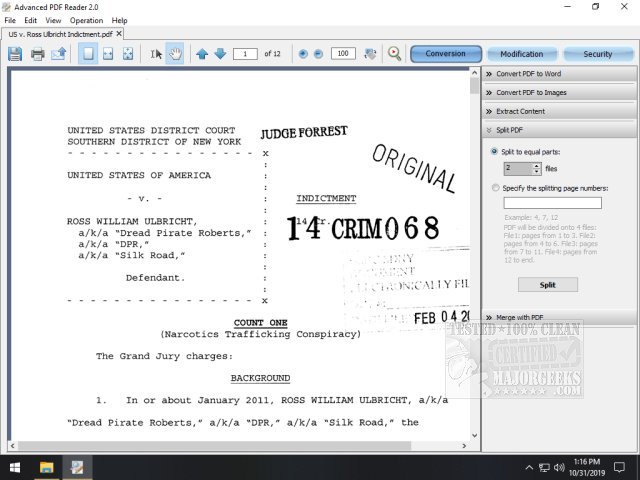Click the Print icon in toolbar
This screenshot has height=480, width=640.
[38, 54]
